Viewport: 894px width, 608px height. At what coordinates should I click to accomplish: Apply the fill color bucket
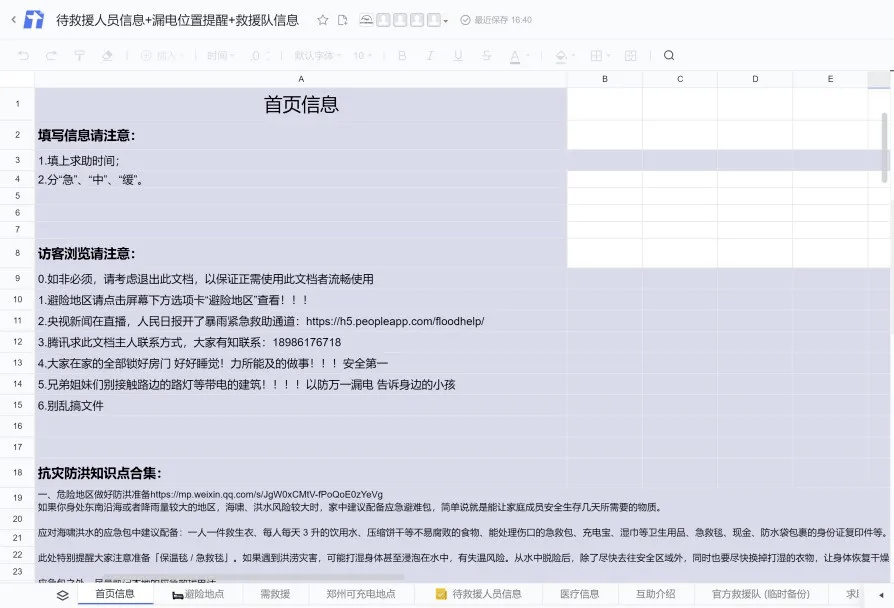[x=561, y=55]
